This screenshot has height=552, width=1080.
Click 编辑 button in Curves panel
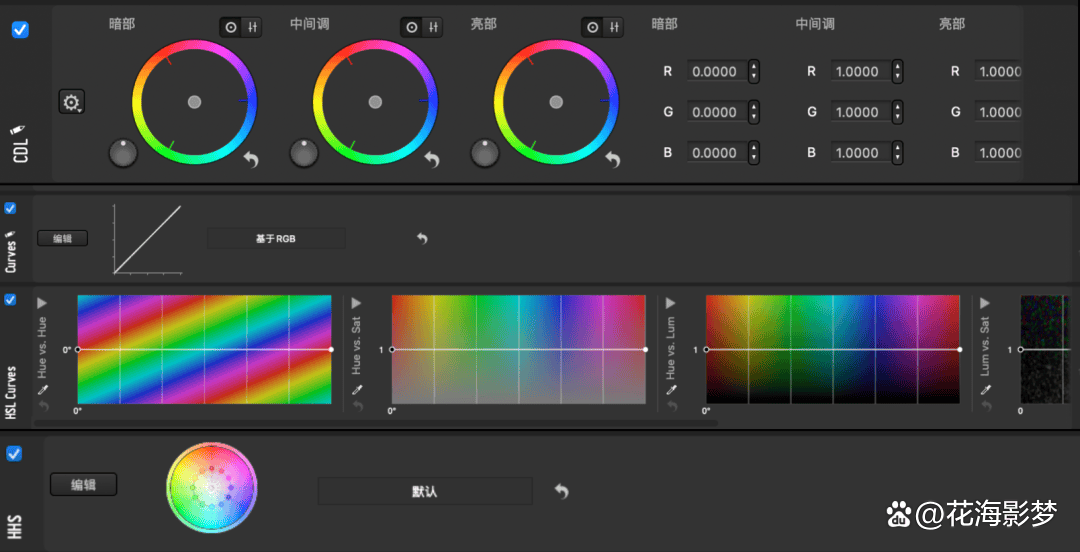(62, 238)
